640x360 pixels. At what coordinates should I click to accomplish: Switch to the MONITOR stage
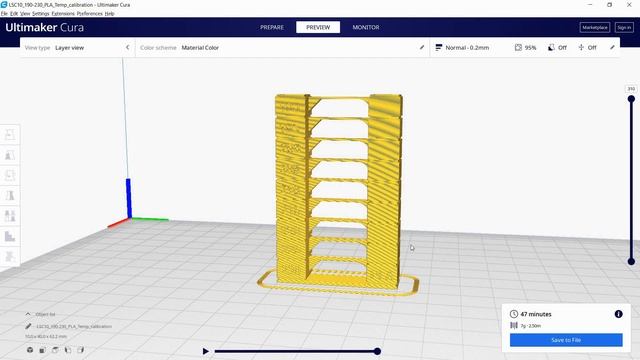pos(366,27)
